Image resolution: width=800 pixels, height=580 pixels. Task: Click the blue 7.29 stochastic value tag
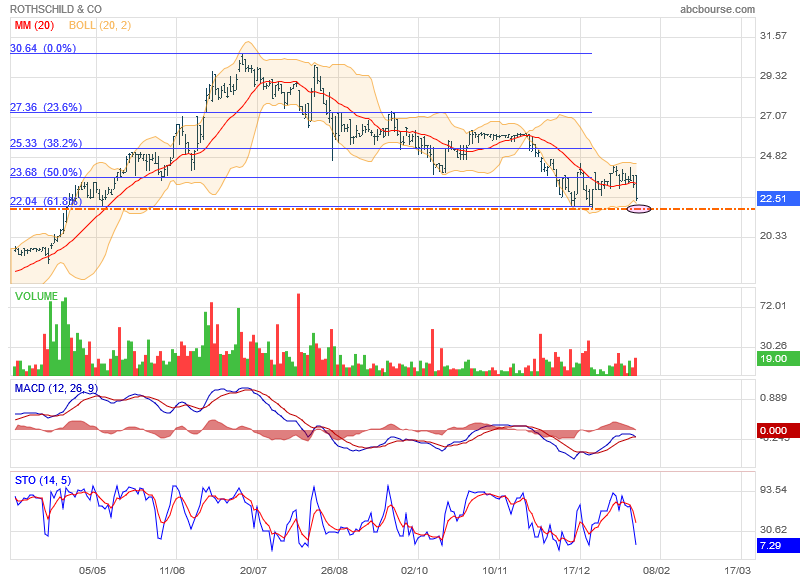tap(777, 545)
